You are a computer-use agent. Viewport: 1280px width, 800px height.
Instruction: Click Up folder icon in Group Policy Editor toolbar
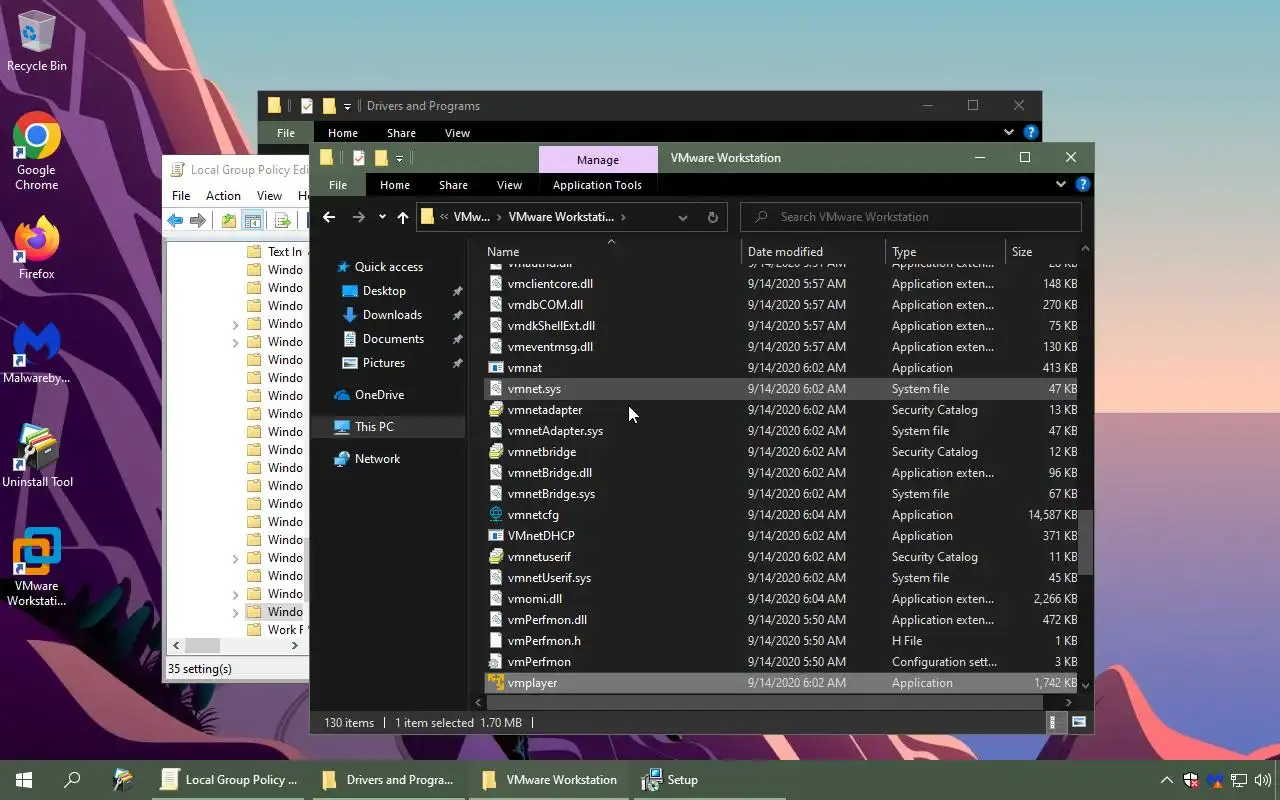coord(229,221)
